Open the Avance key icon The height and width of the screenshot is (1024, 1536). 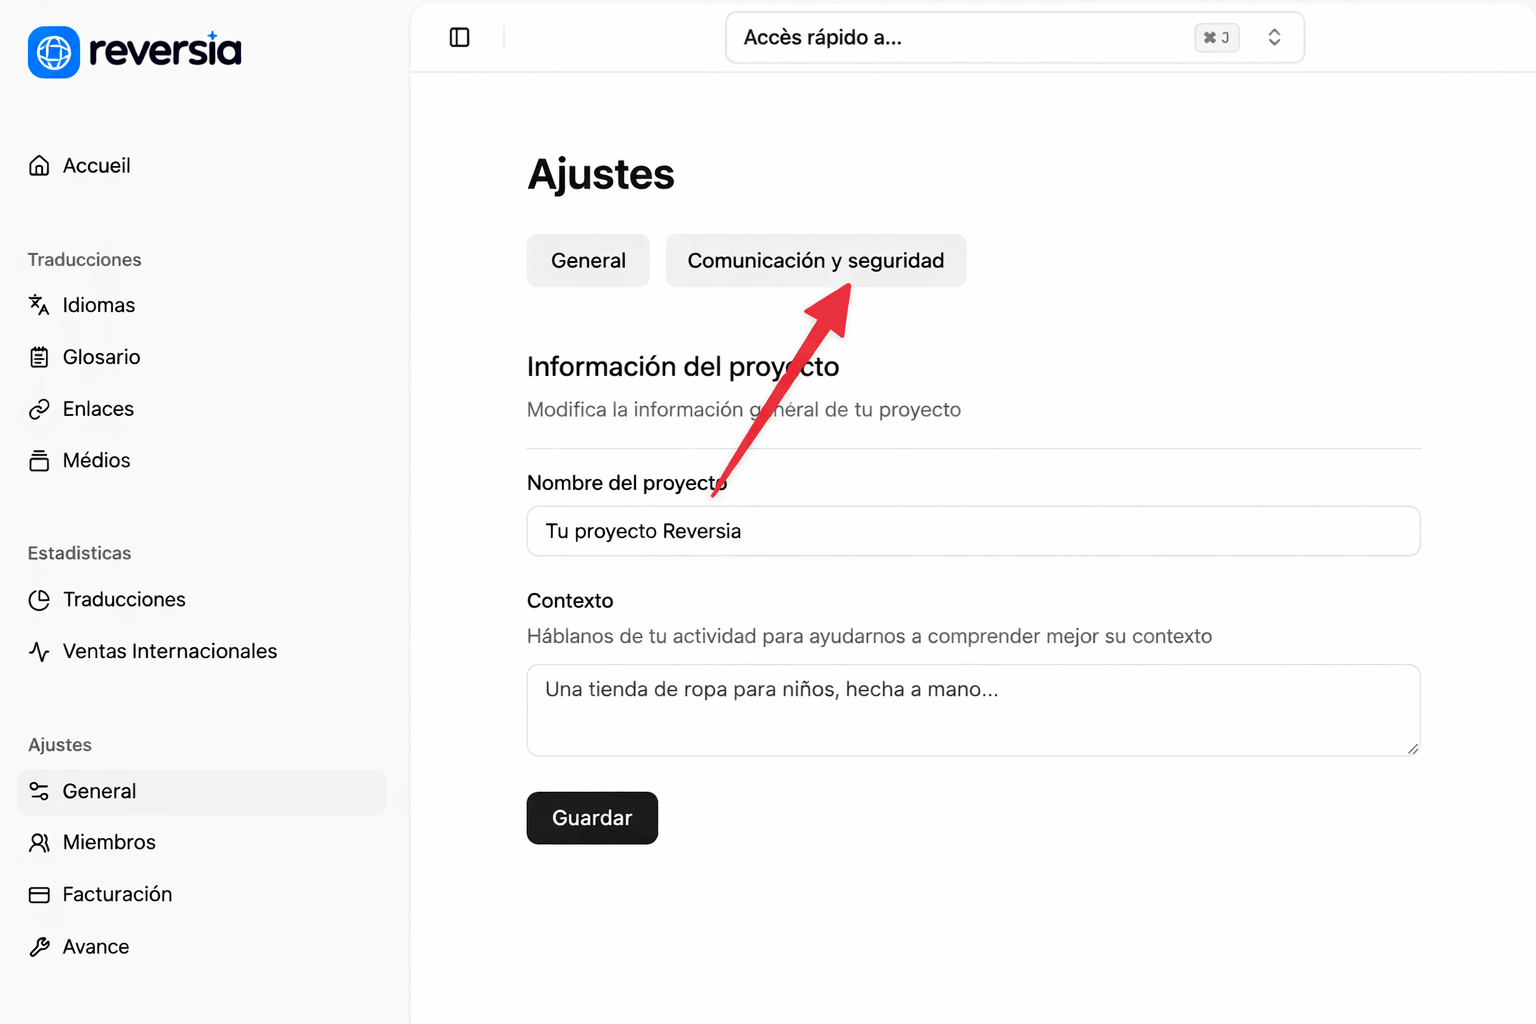[39, 946]
